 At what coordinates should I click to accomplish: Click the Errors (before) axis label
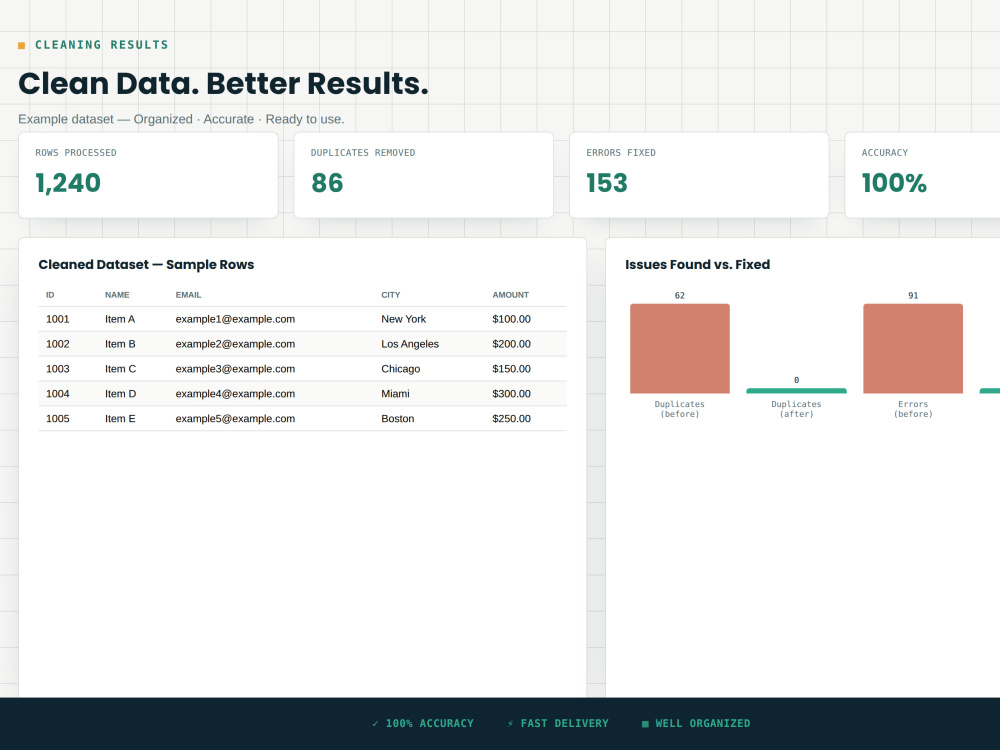tap(913, 409)
